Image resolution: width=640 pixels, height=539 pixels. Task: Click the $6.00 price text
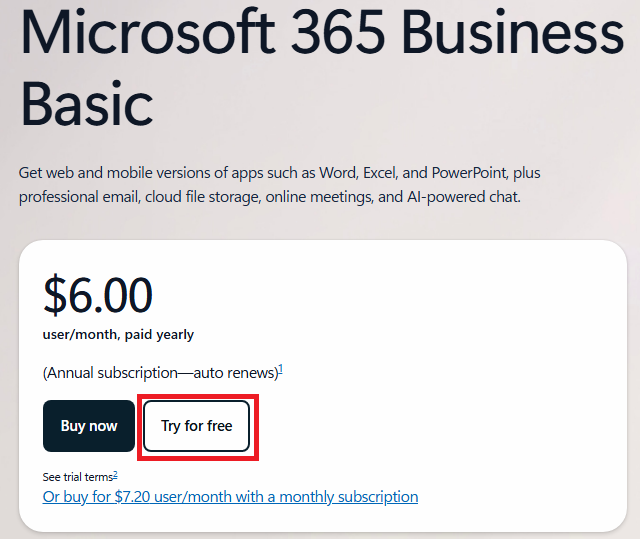(98, 295)
